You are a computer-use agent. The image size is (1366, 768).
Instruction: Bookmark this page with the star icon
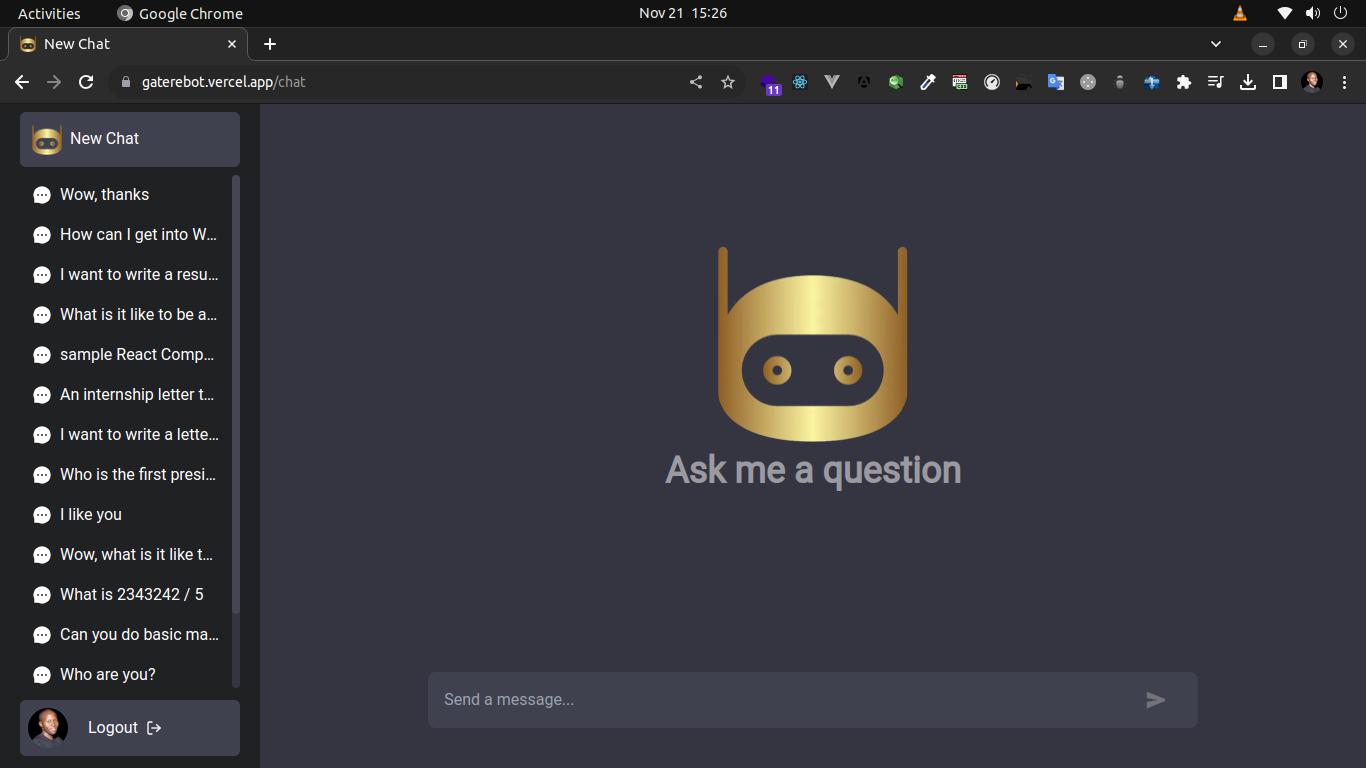(728, 82)
